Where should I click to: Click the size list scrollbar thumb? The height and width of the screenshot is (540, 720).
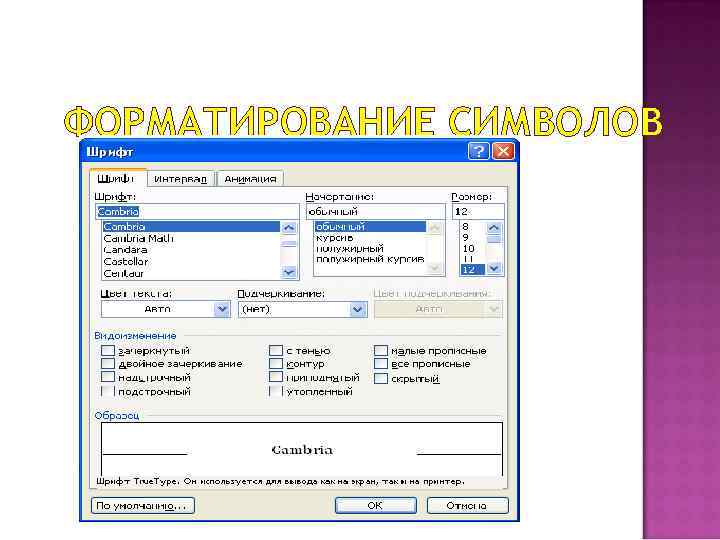[494, 239]
